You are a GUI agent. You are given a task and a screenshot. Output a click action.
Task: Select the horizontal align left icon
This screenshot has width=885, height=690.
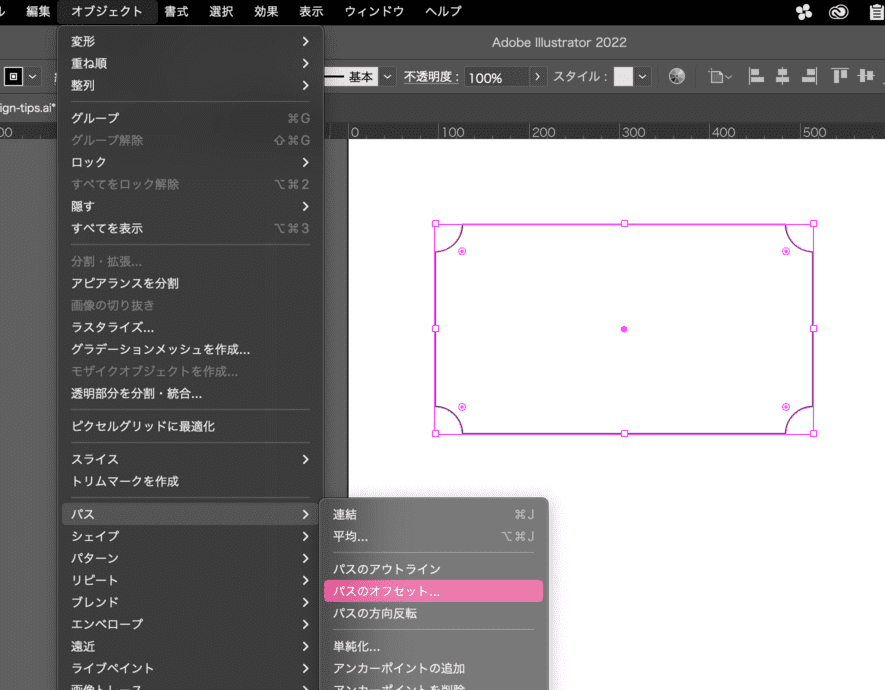[756, 76]
